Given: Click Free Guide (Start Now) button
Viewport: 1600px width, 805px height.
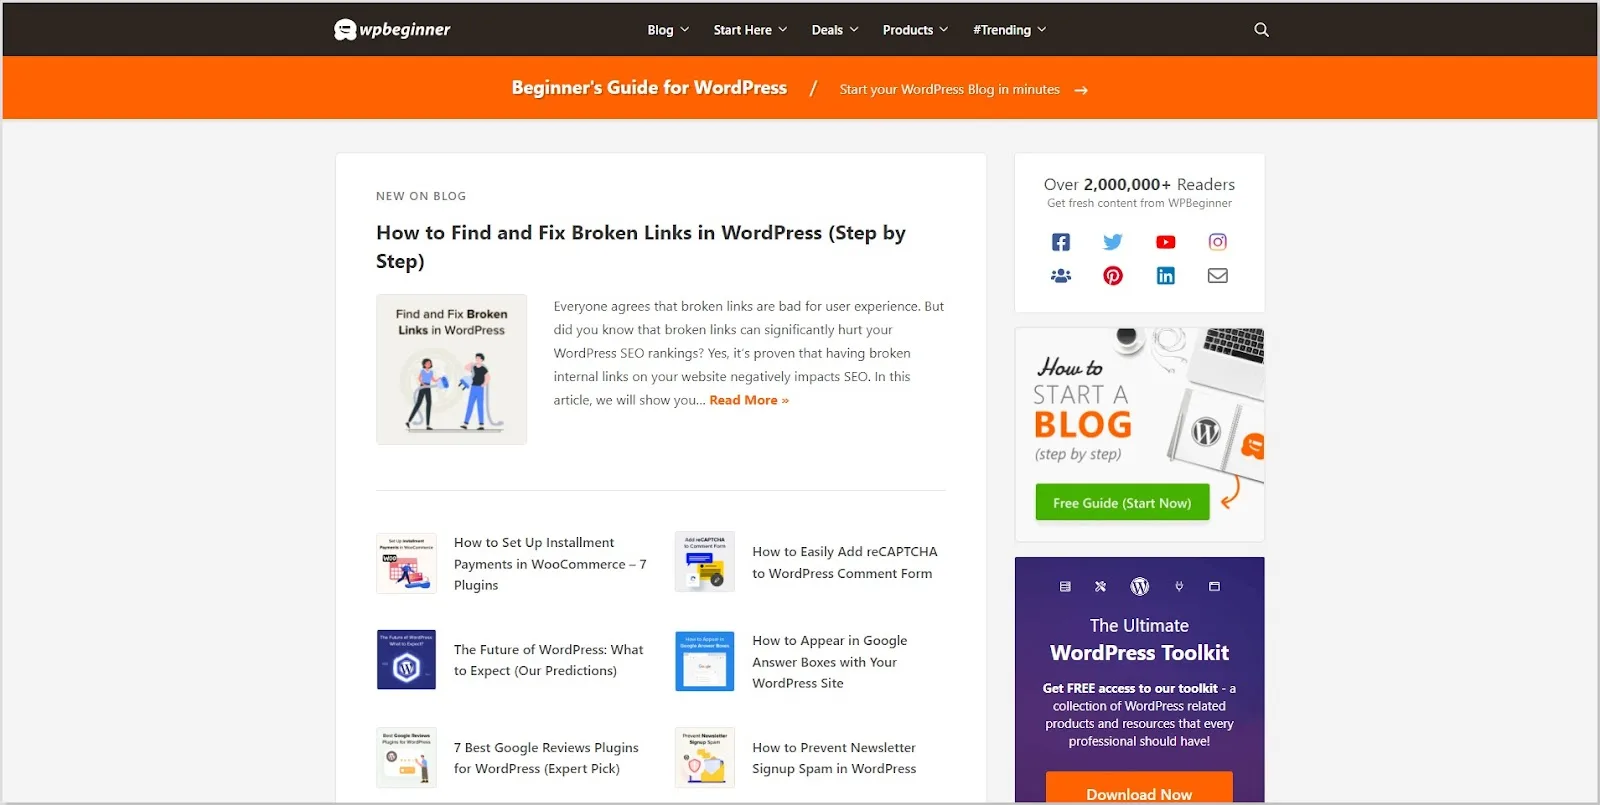Looking at the screenshot, I should point(1122,503).
